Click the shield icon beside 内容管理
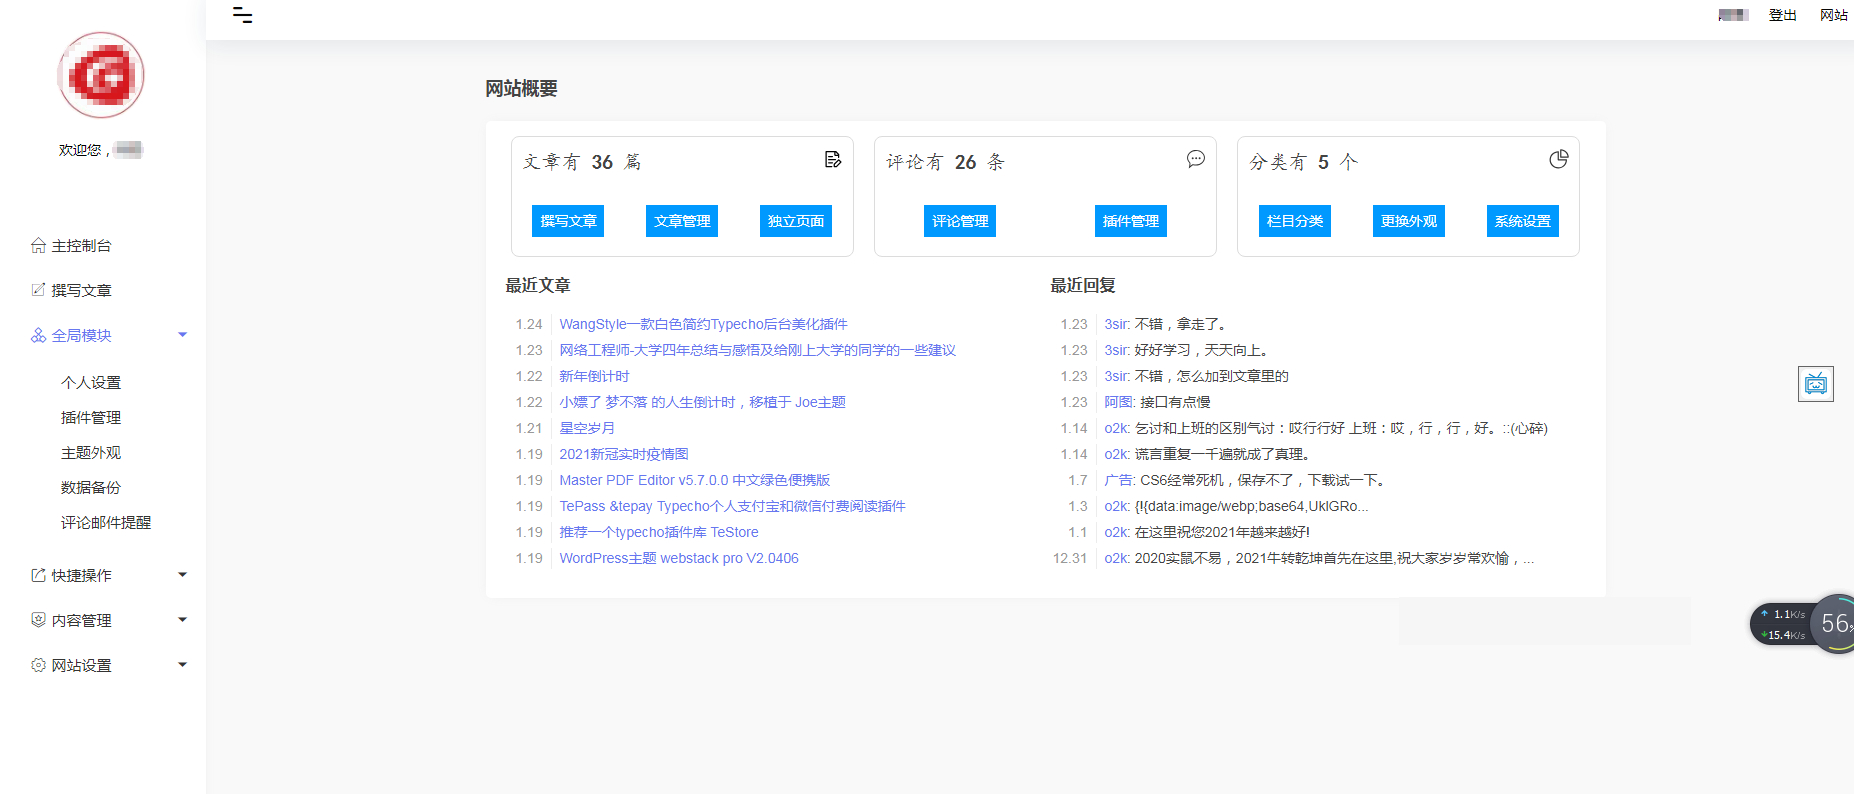 tap(38, 620)
